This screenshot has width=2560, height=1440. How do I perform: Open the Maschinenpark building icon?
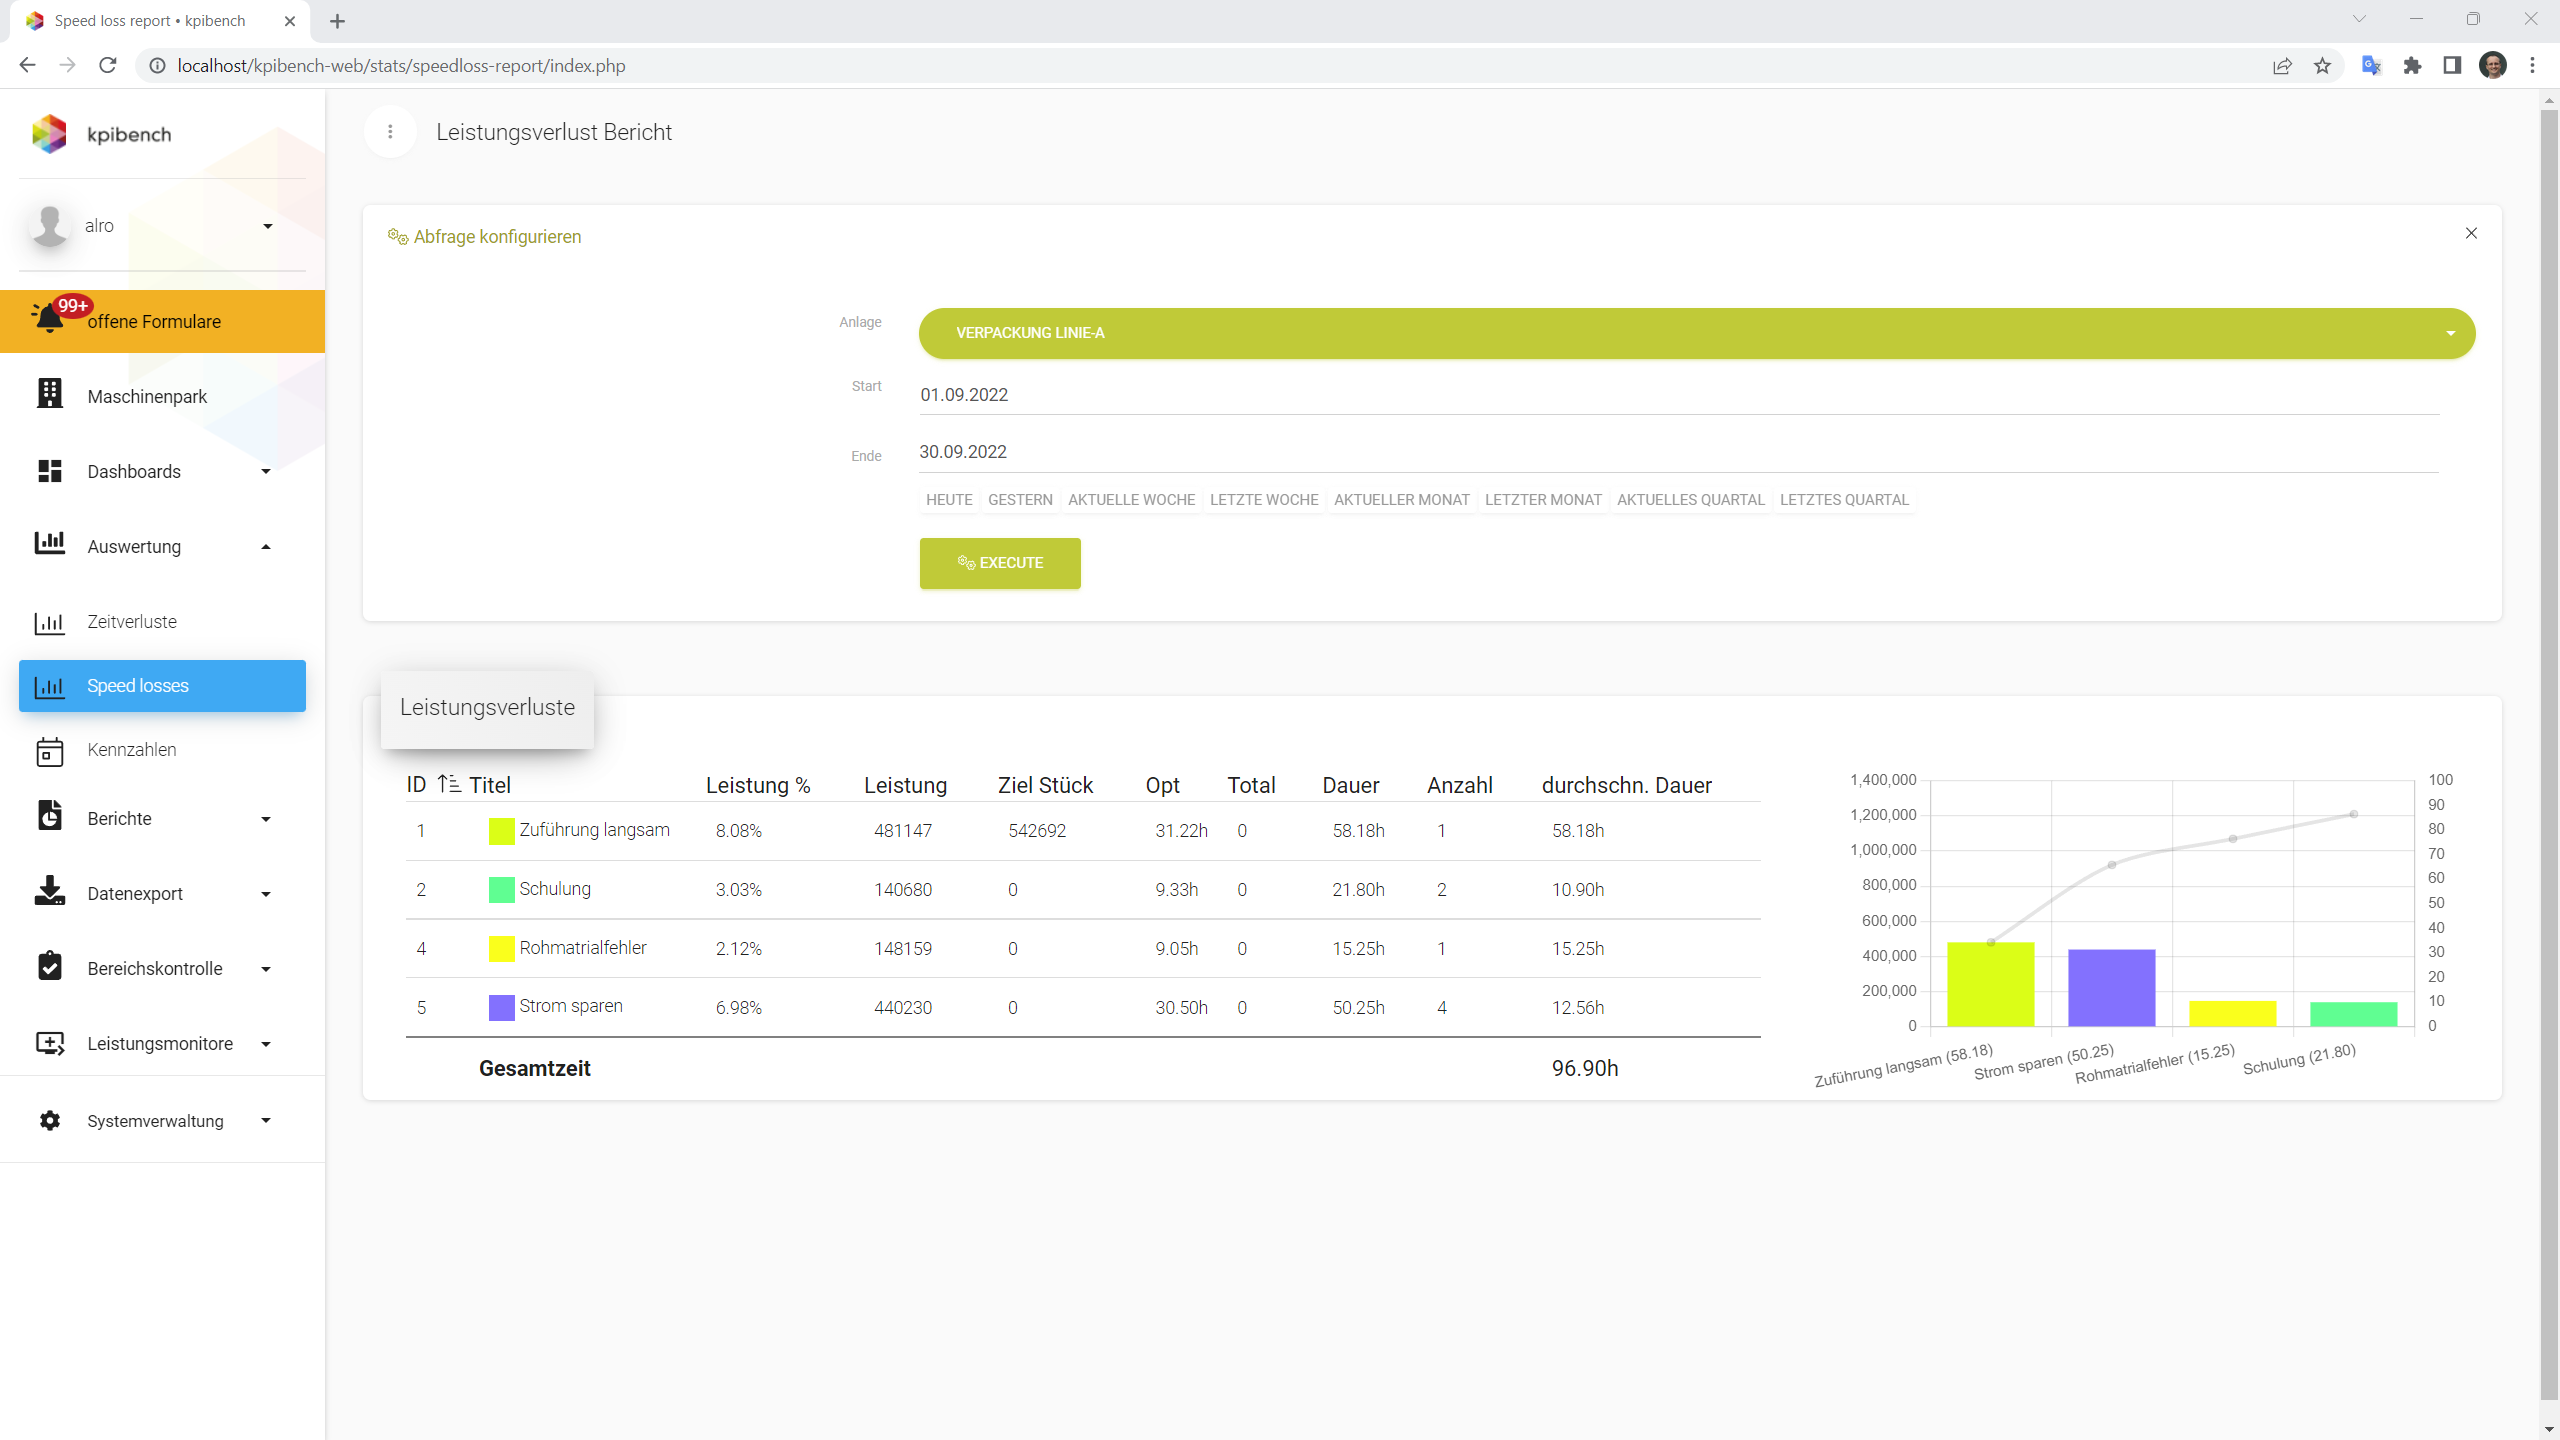point(49,394)
